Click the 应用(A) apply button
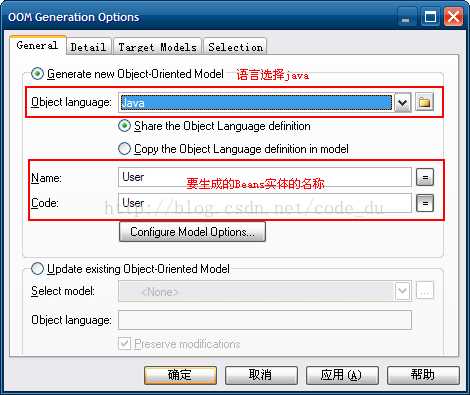The image size is (470, 395). pyautogui.click(x=342, y=375)
